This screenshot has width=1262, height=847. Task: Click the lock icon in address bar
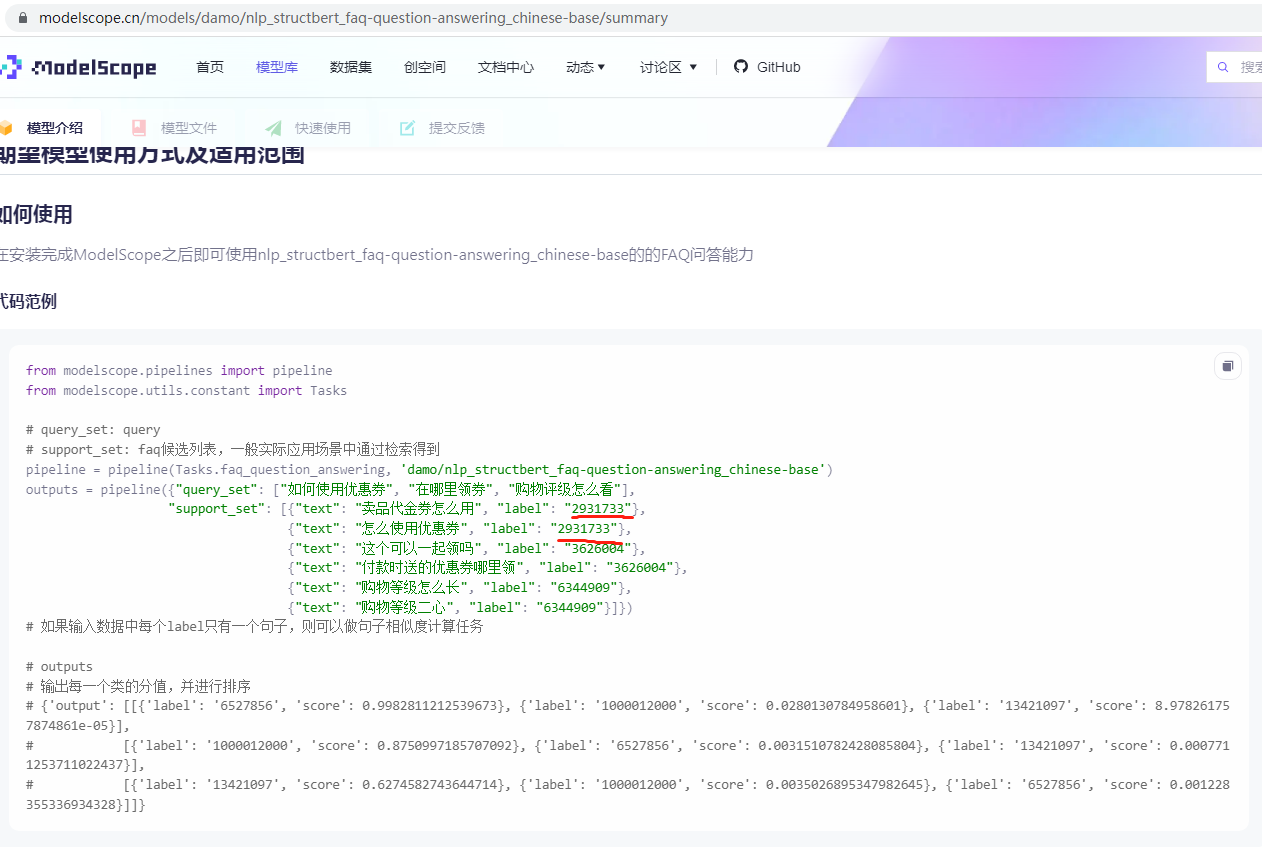tap(24, 18)
